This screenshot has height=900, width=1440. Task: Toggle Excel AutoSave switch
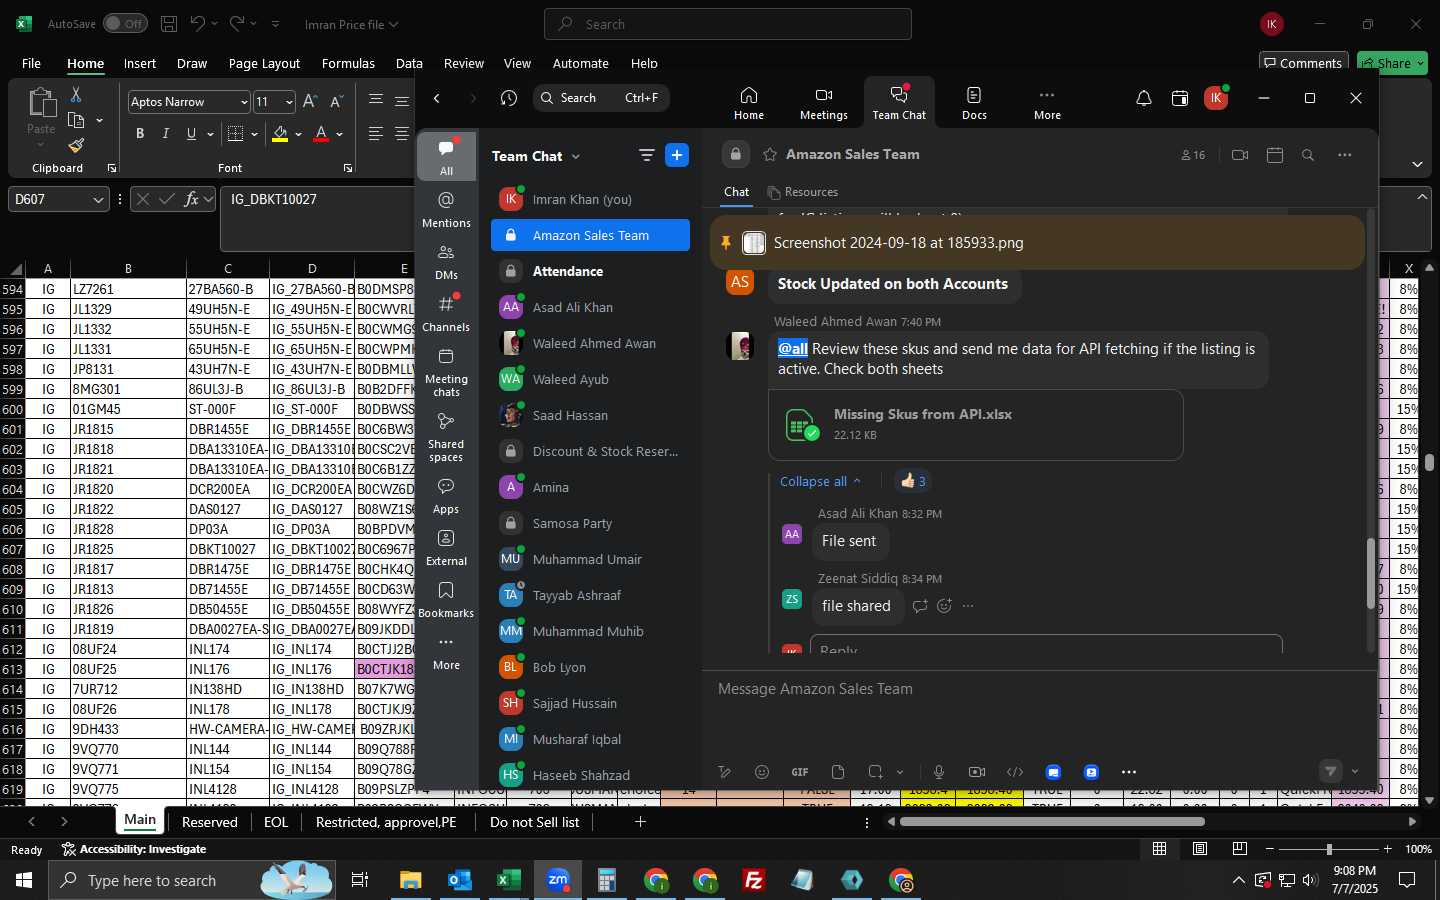(x=125, y=23)
